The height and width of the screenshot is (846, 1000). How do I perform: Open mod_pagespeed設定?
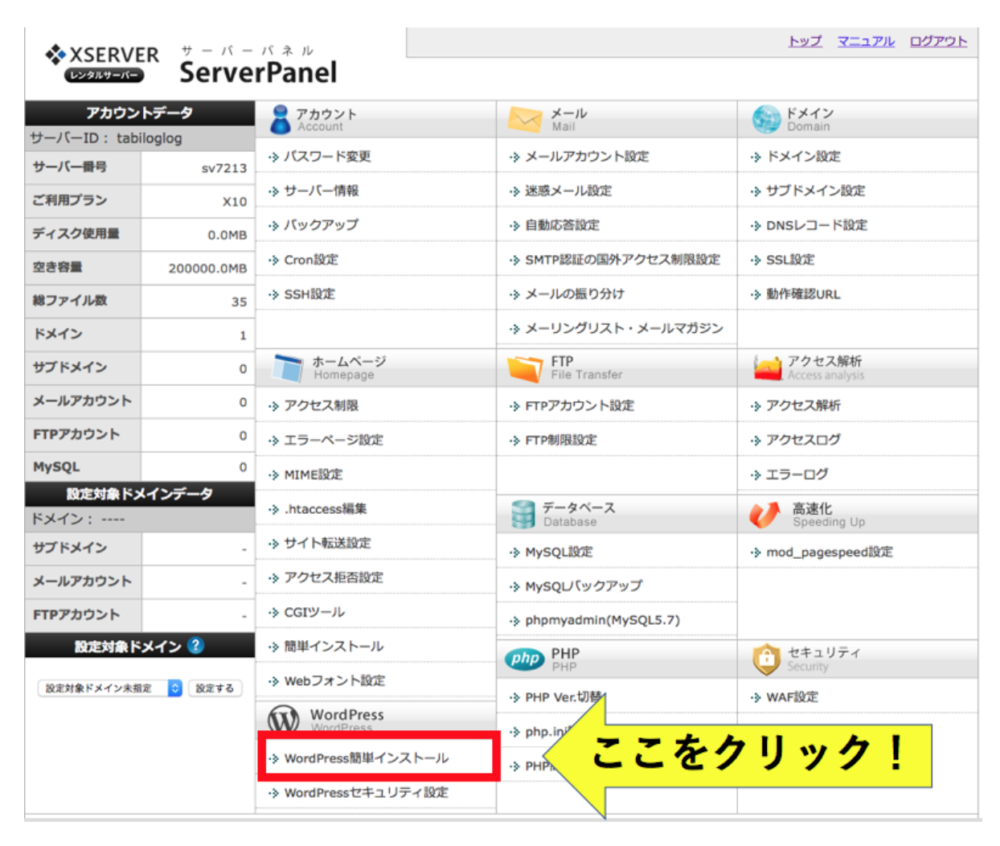click(x=829, y=552)
